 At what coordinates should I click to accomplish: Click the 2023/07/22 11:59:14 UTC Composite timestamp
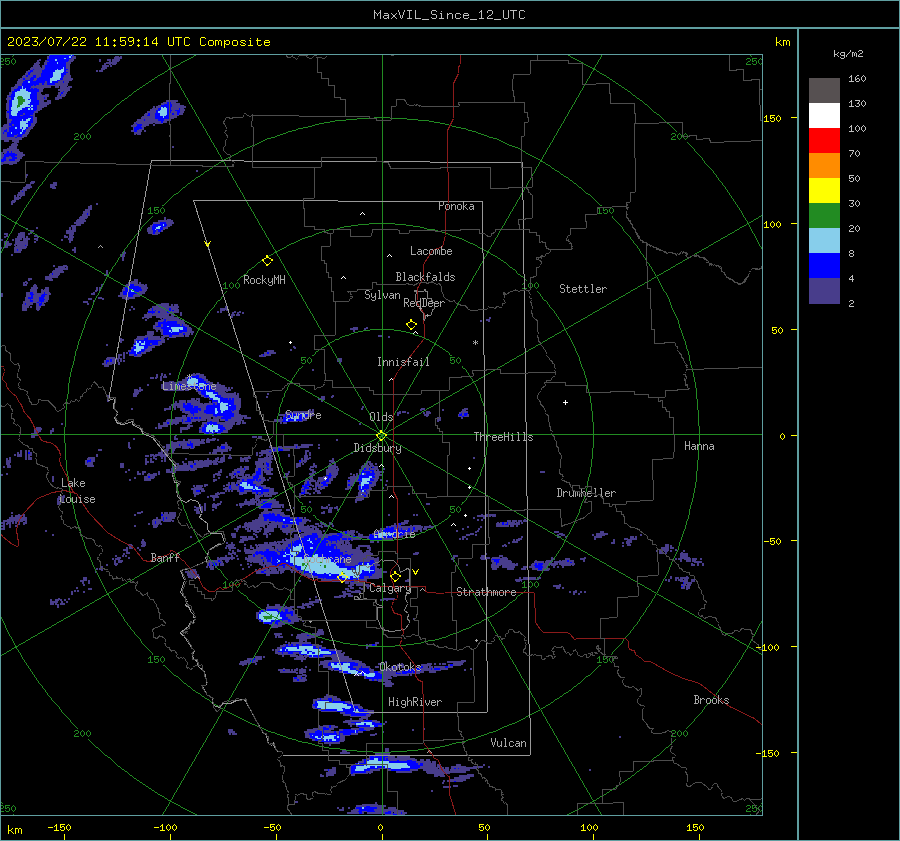(x=138, y=42)
